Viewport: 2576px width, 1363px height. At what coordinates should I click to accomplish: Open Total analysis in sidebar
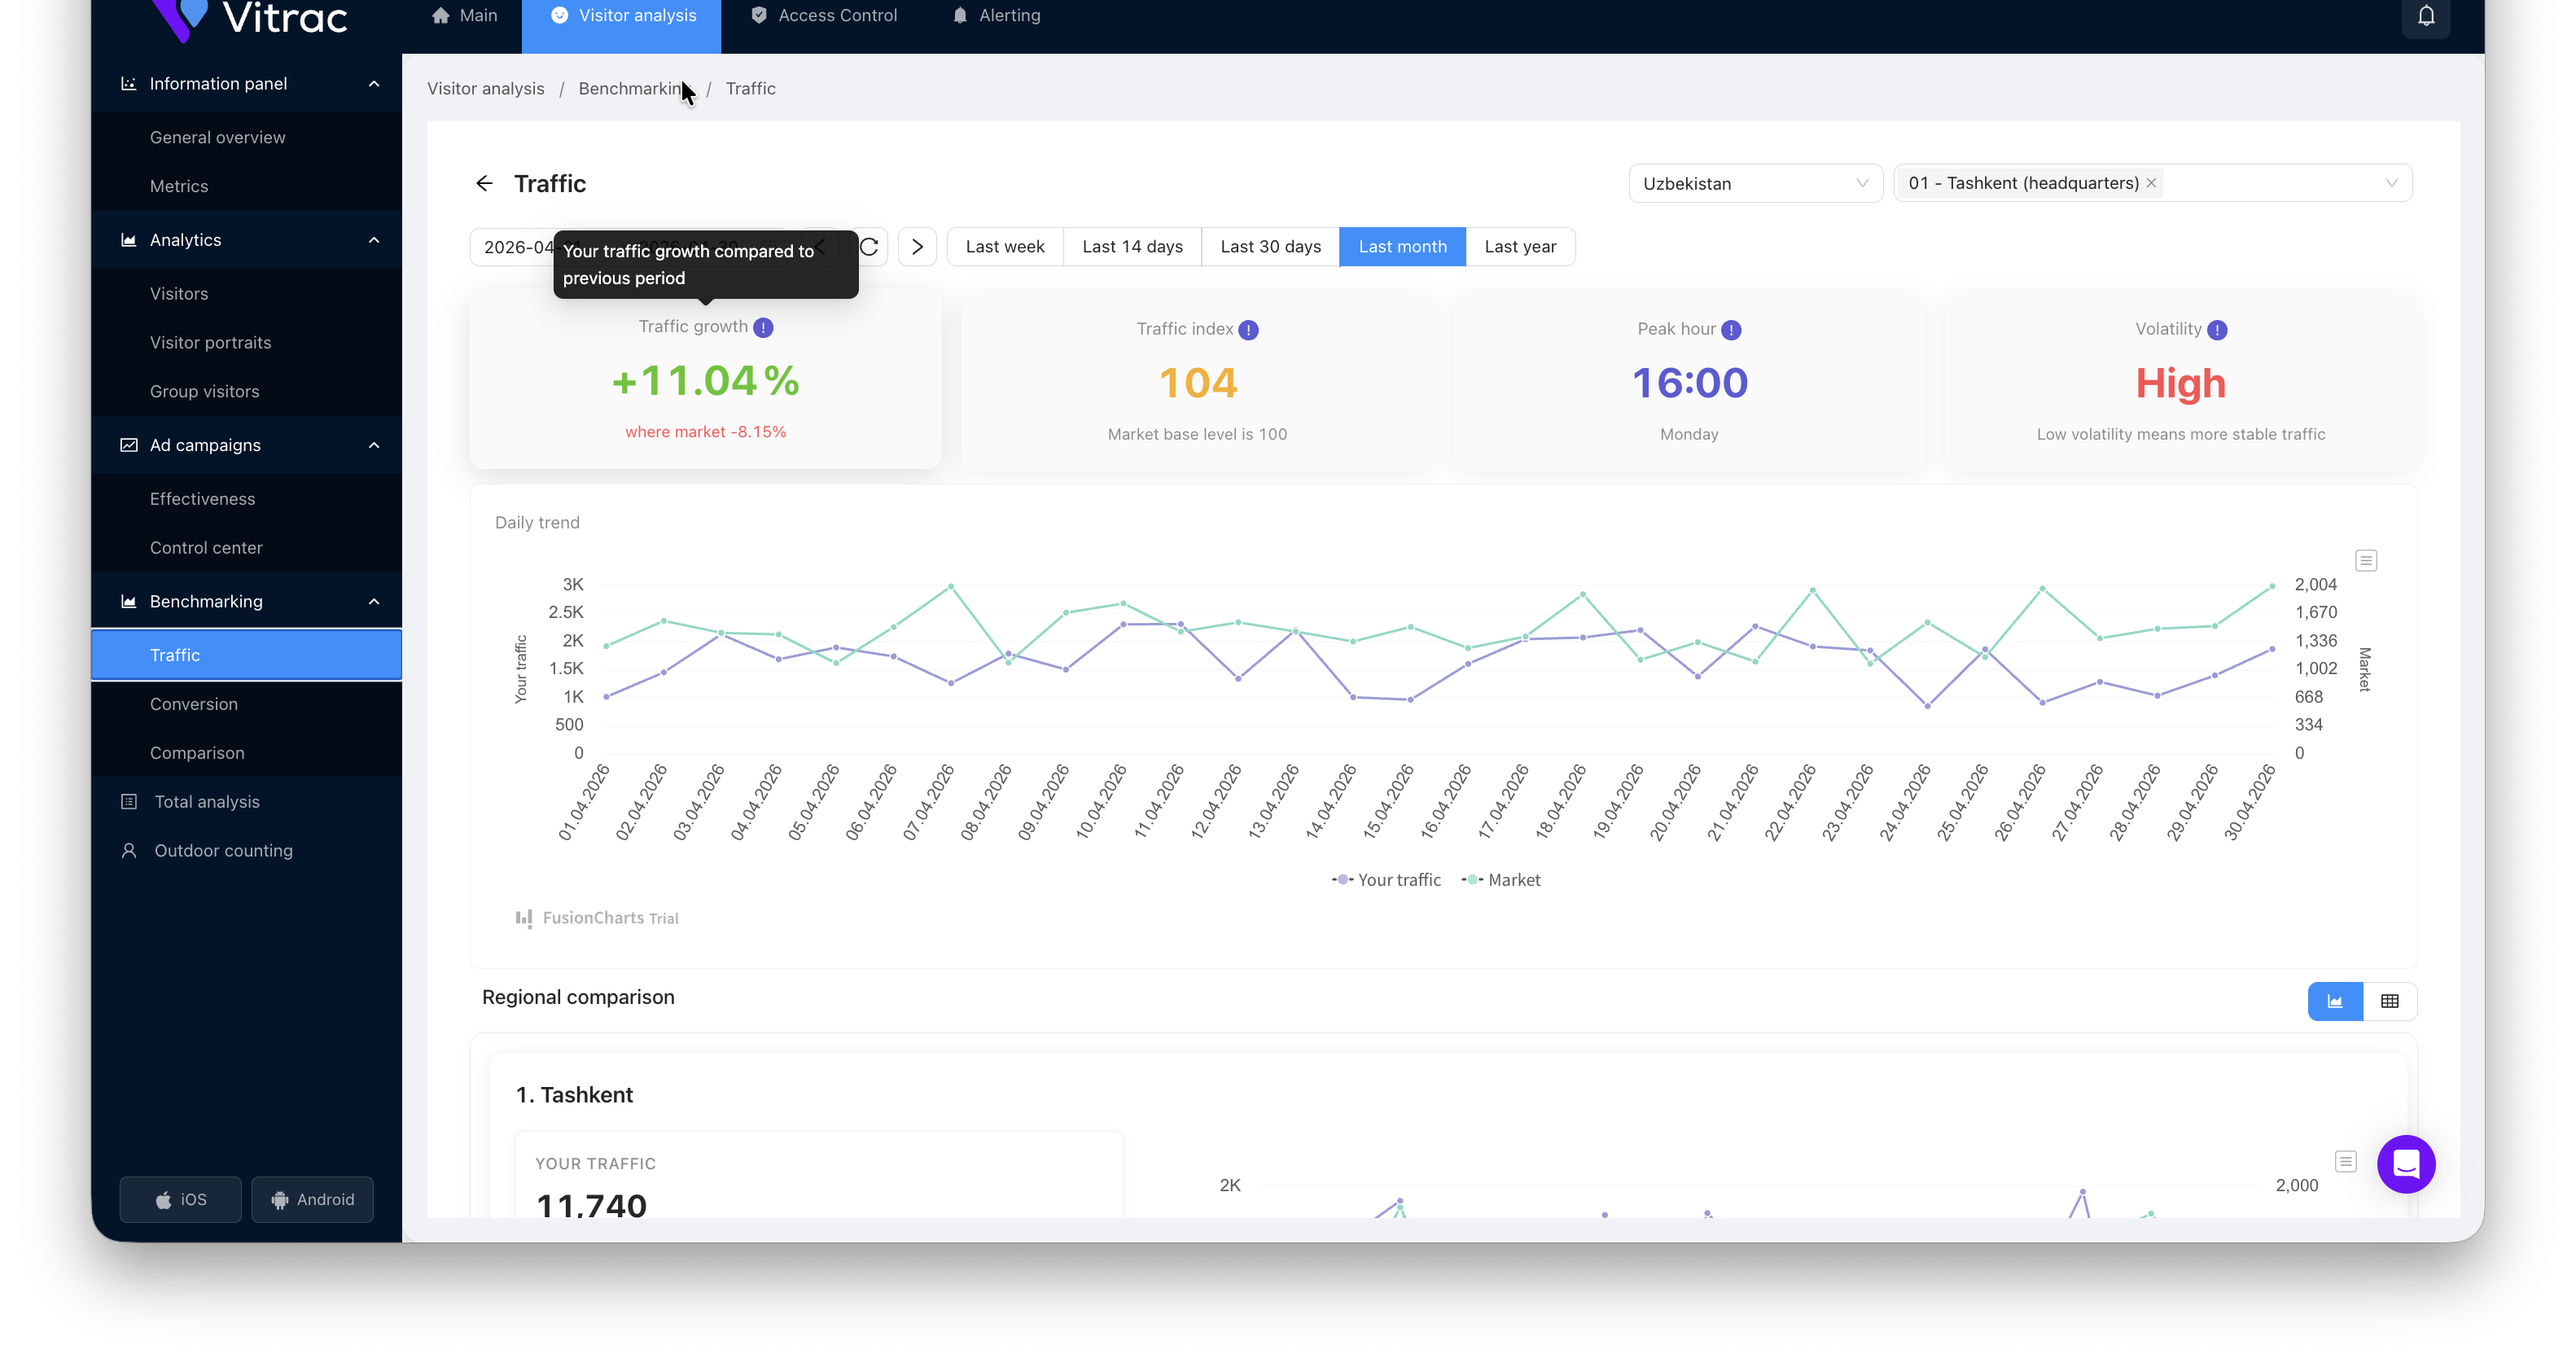[247, 801]
